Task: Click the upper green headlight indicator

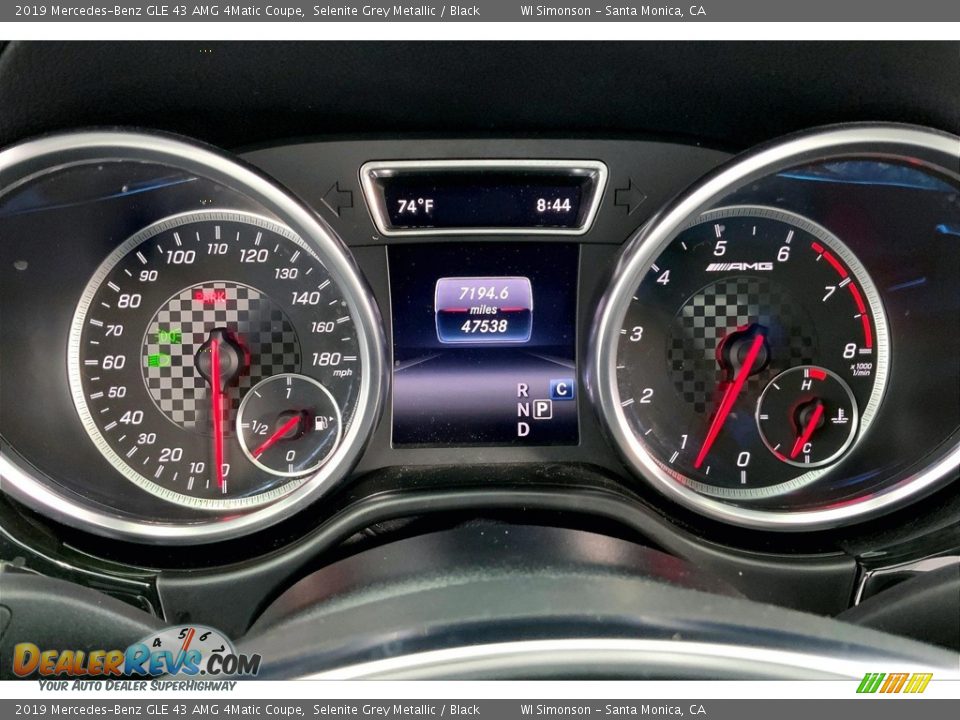Action: point(170,336)
